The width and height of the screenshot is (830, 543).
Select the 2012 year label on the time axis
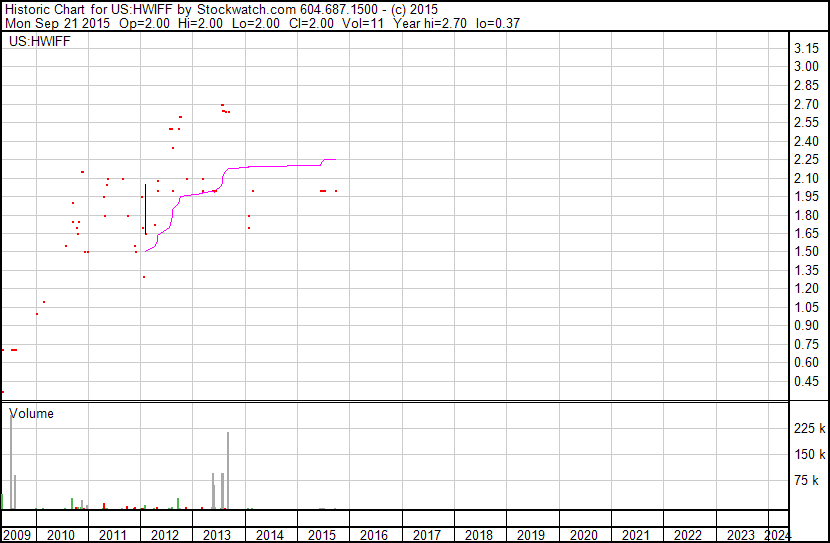coord(165,535)
